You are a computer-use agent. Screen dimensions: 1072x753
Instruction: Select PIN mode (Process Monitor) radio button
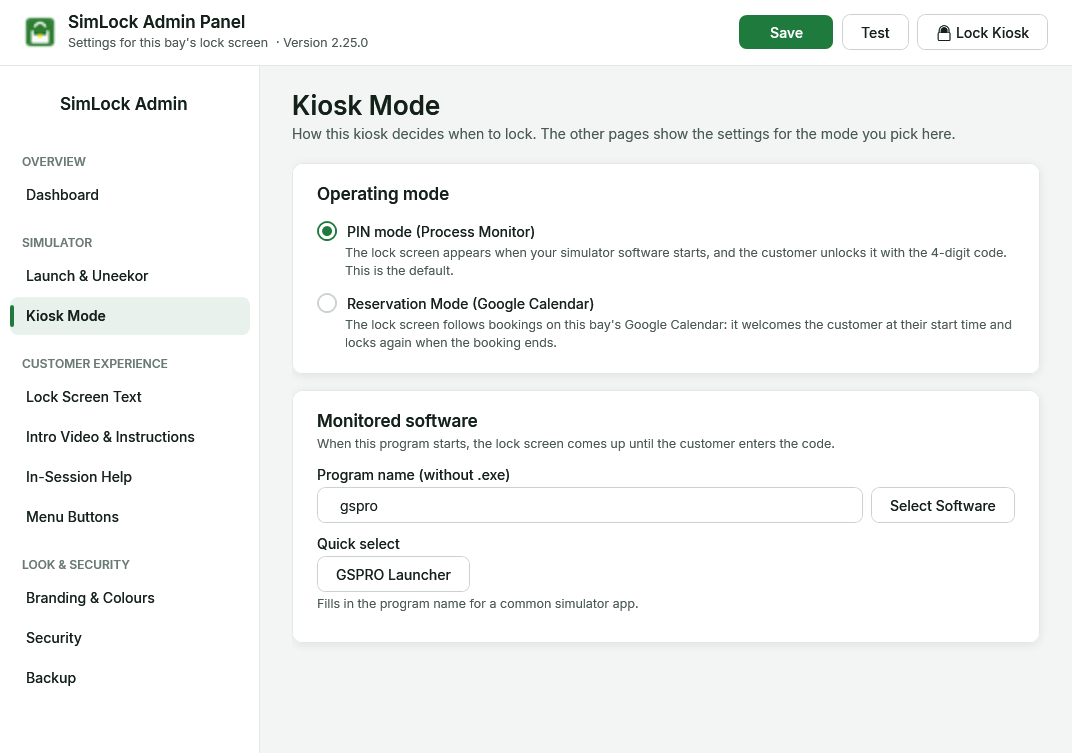point(327,231)
